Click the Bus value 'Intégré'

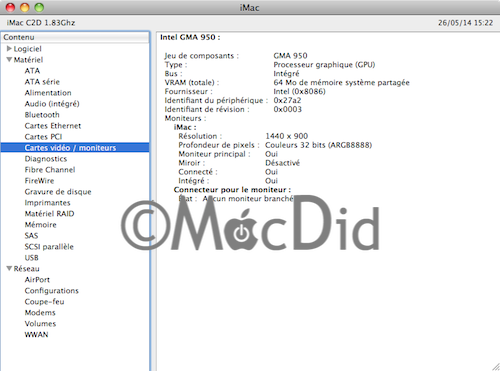click(x=286, y=74)
